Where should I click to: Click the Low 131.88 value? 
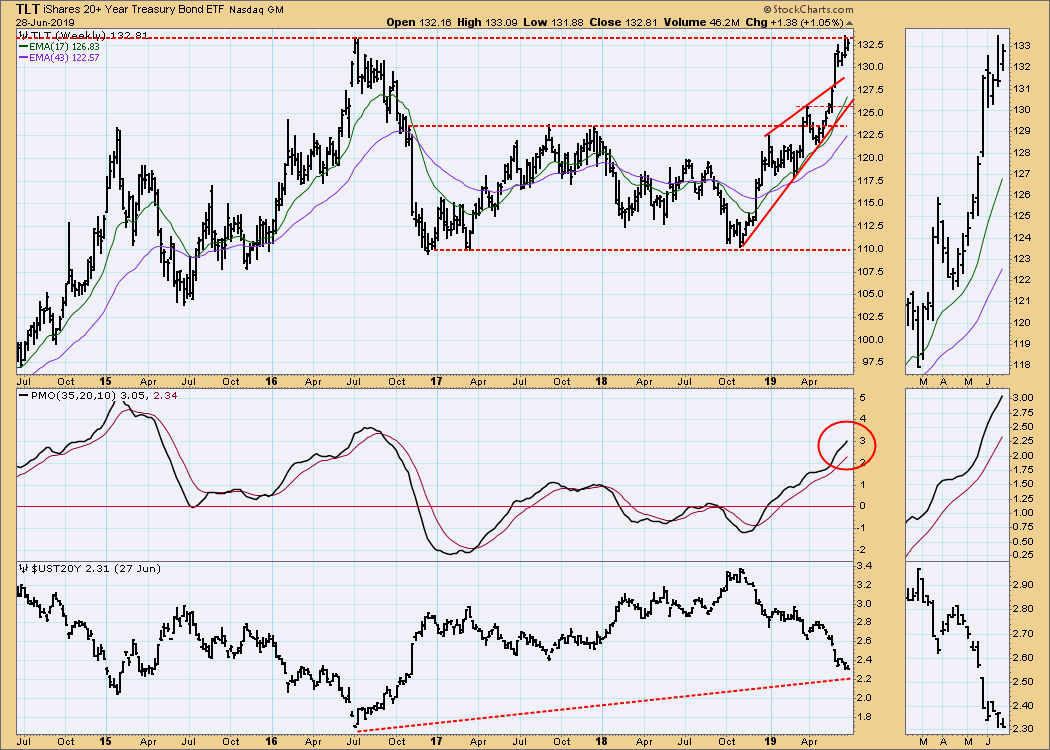point(553,22)
